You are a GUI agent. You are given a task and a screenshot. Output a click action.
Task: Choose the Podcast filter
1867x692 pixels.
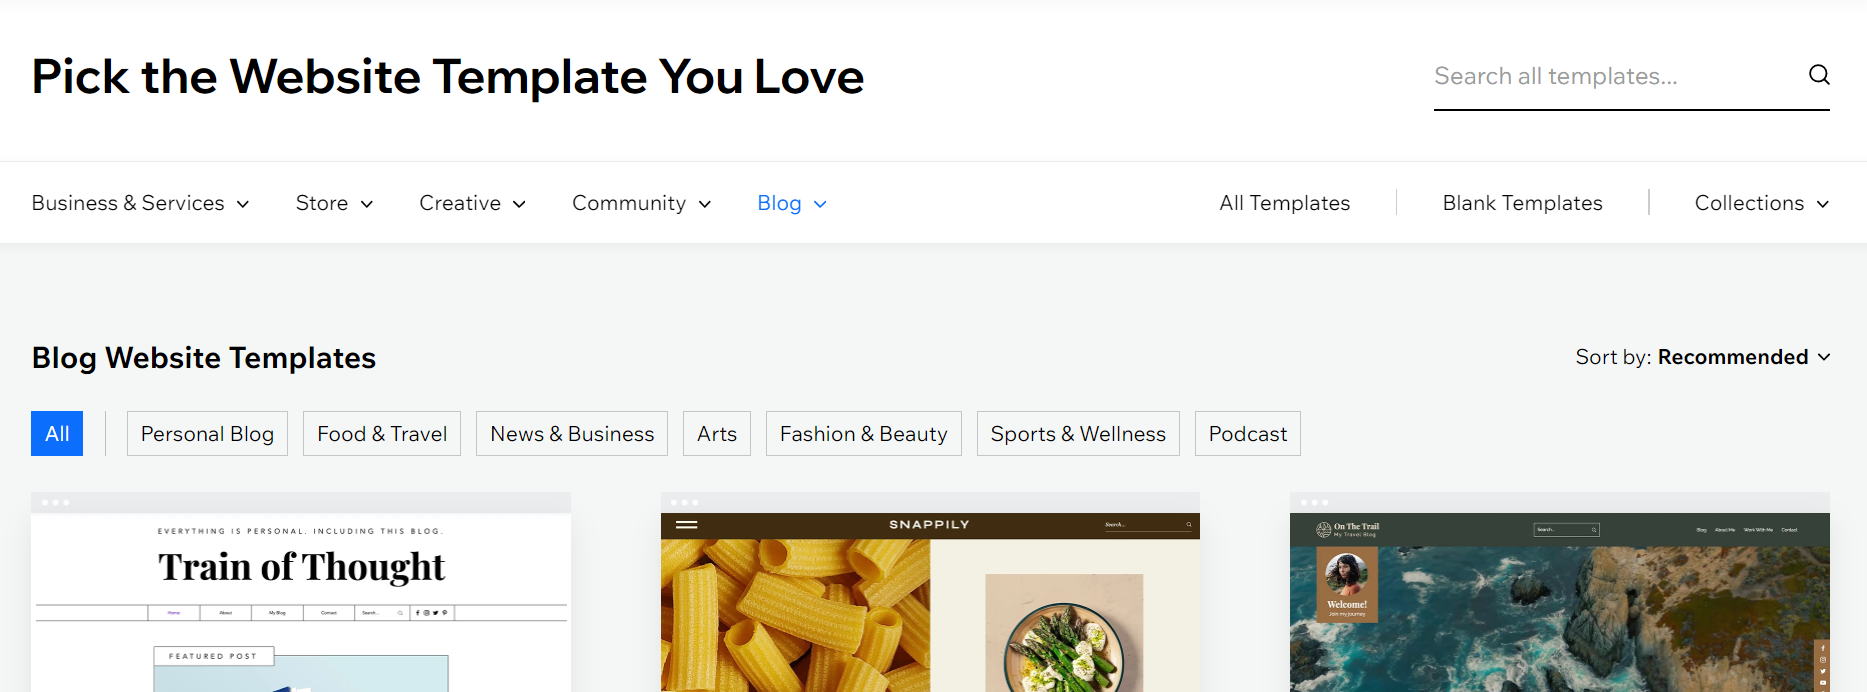tap(1248, 434)
